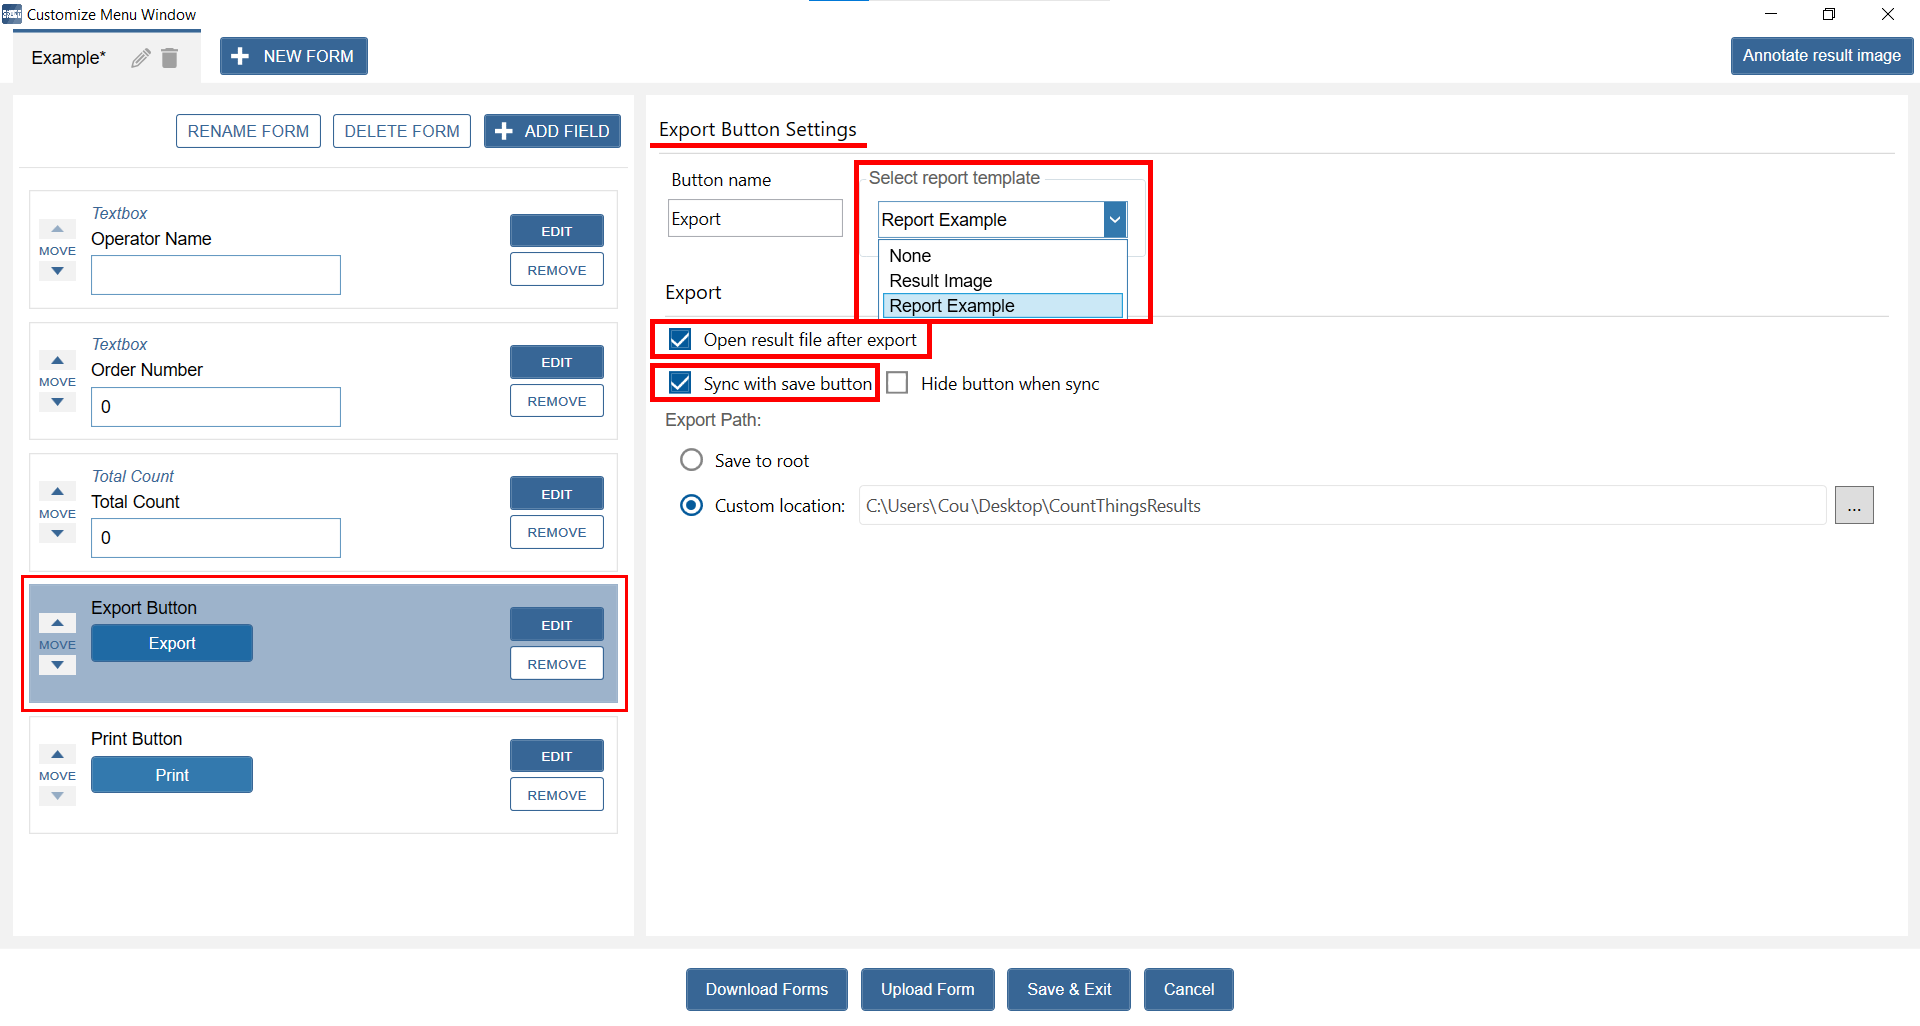Click the Button name text field
Viewport: 1920px width, 1026px height.
754,219
